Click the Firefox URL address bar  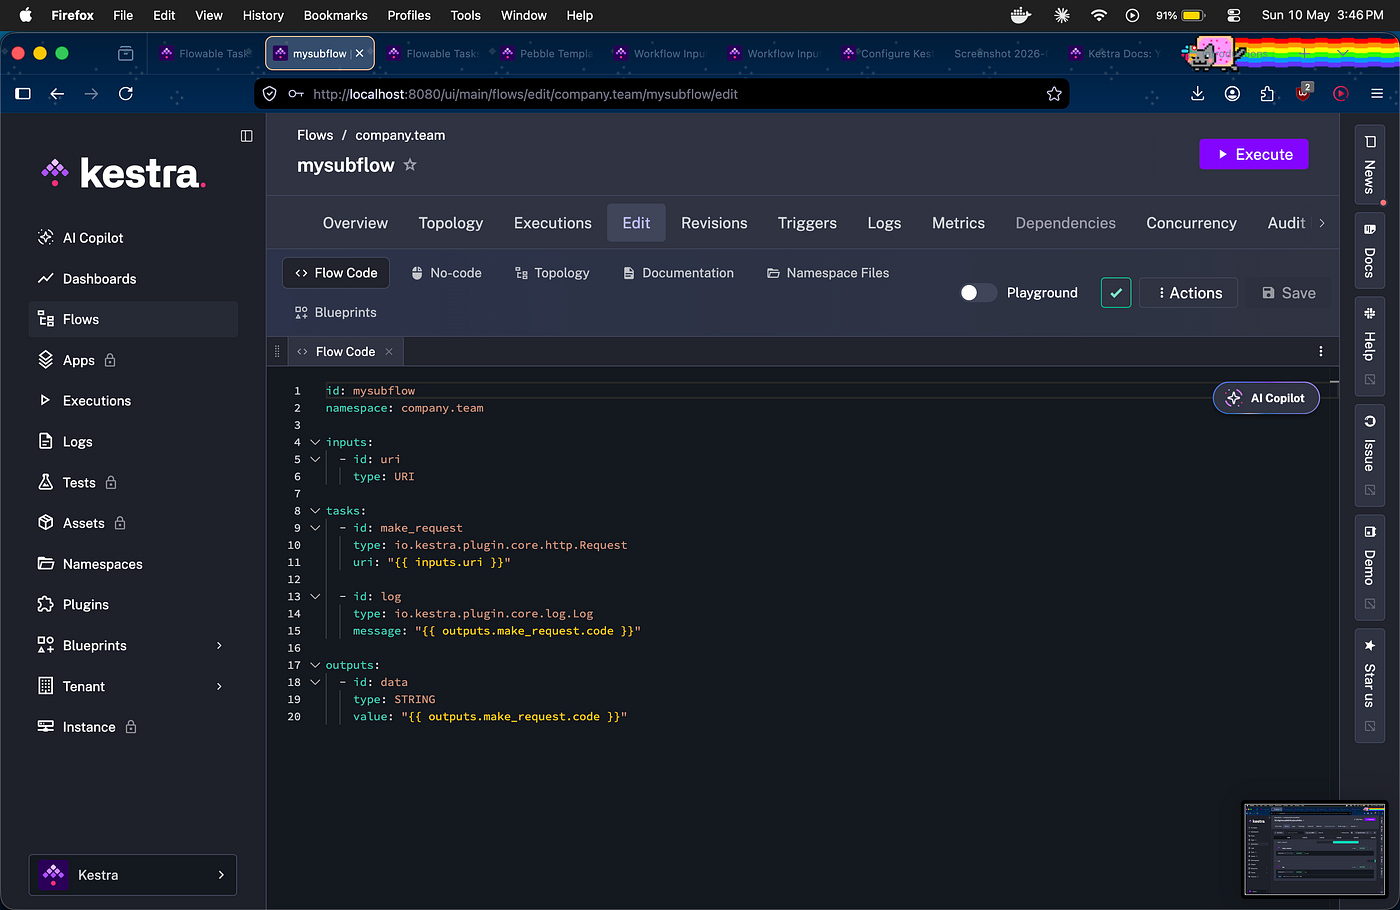pyautogui.click(x=661, y=94)
